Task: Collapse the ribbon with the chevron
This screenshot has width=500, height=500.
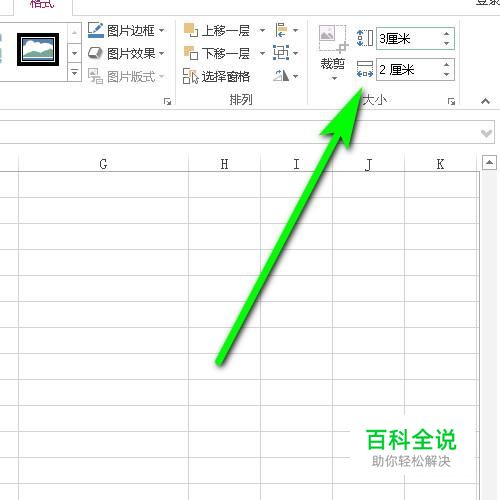Action: (x=485, y=101)
